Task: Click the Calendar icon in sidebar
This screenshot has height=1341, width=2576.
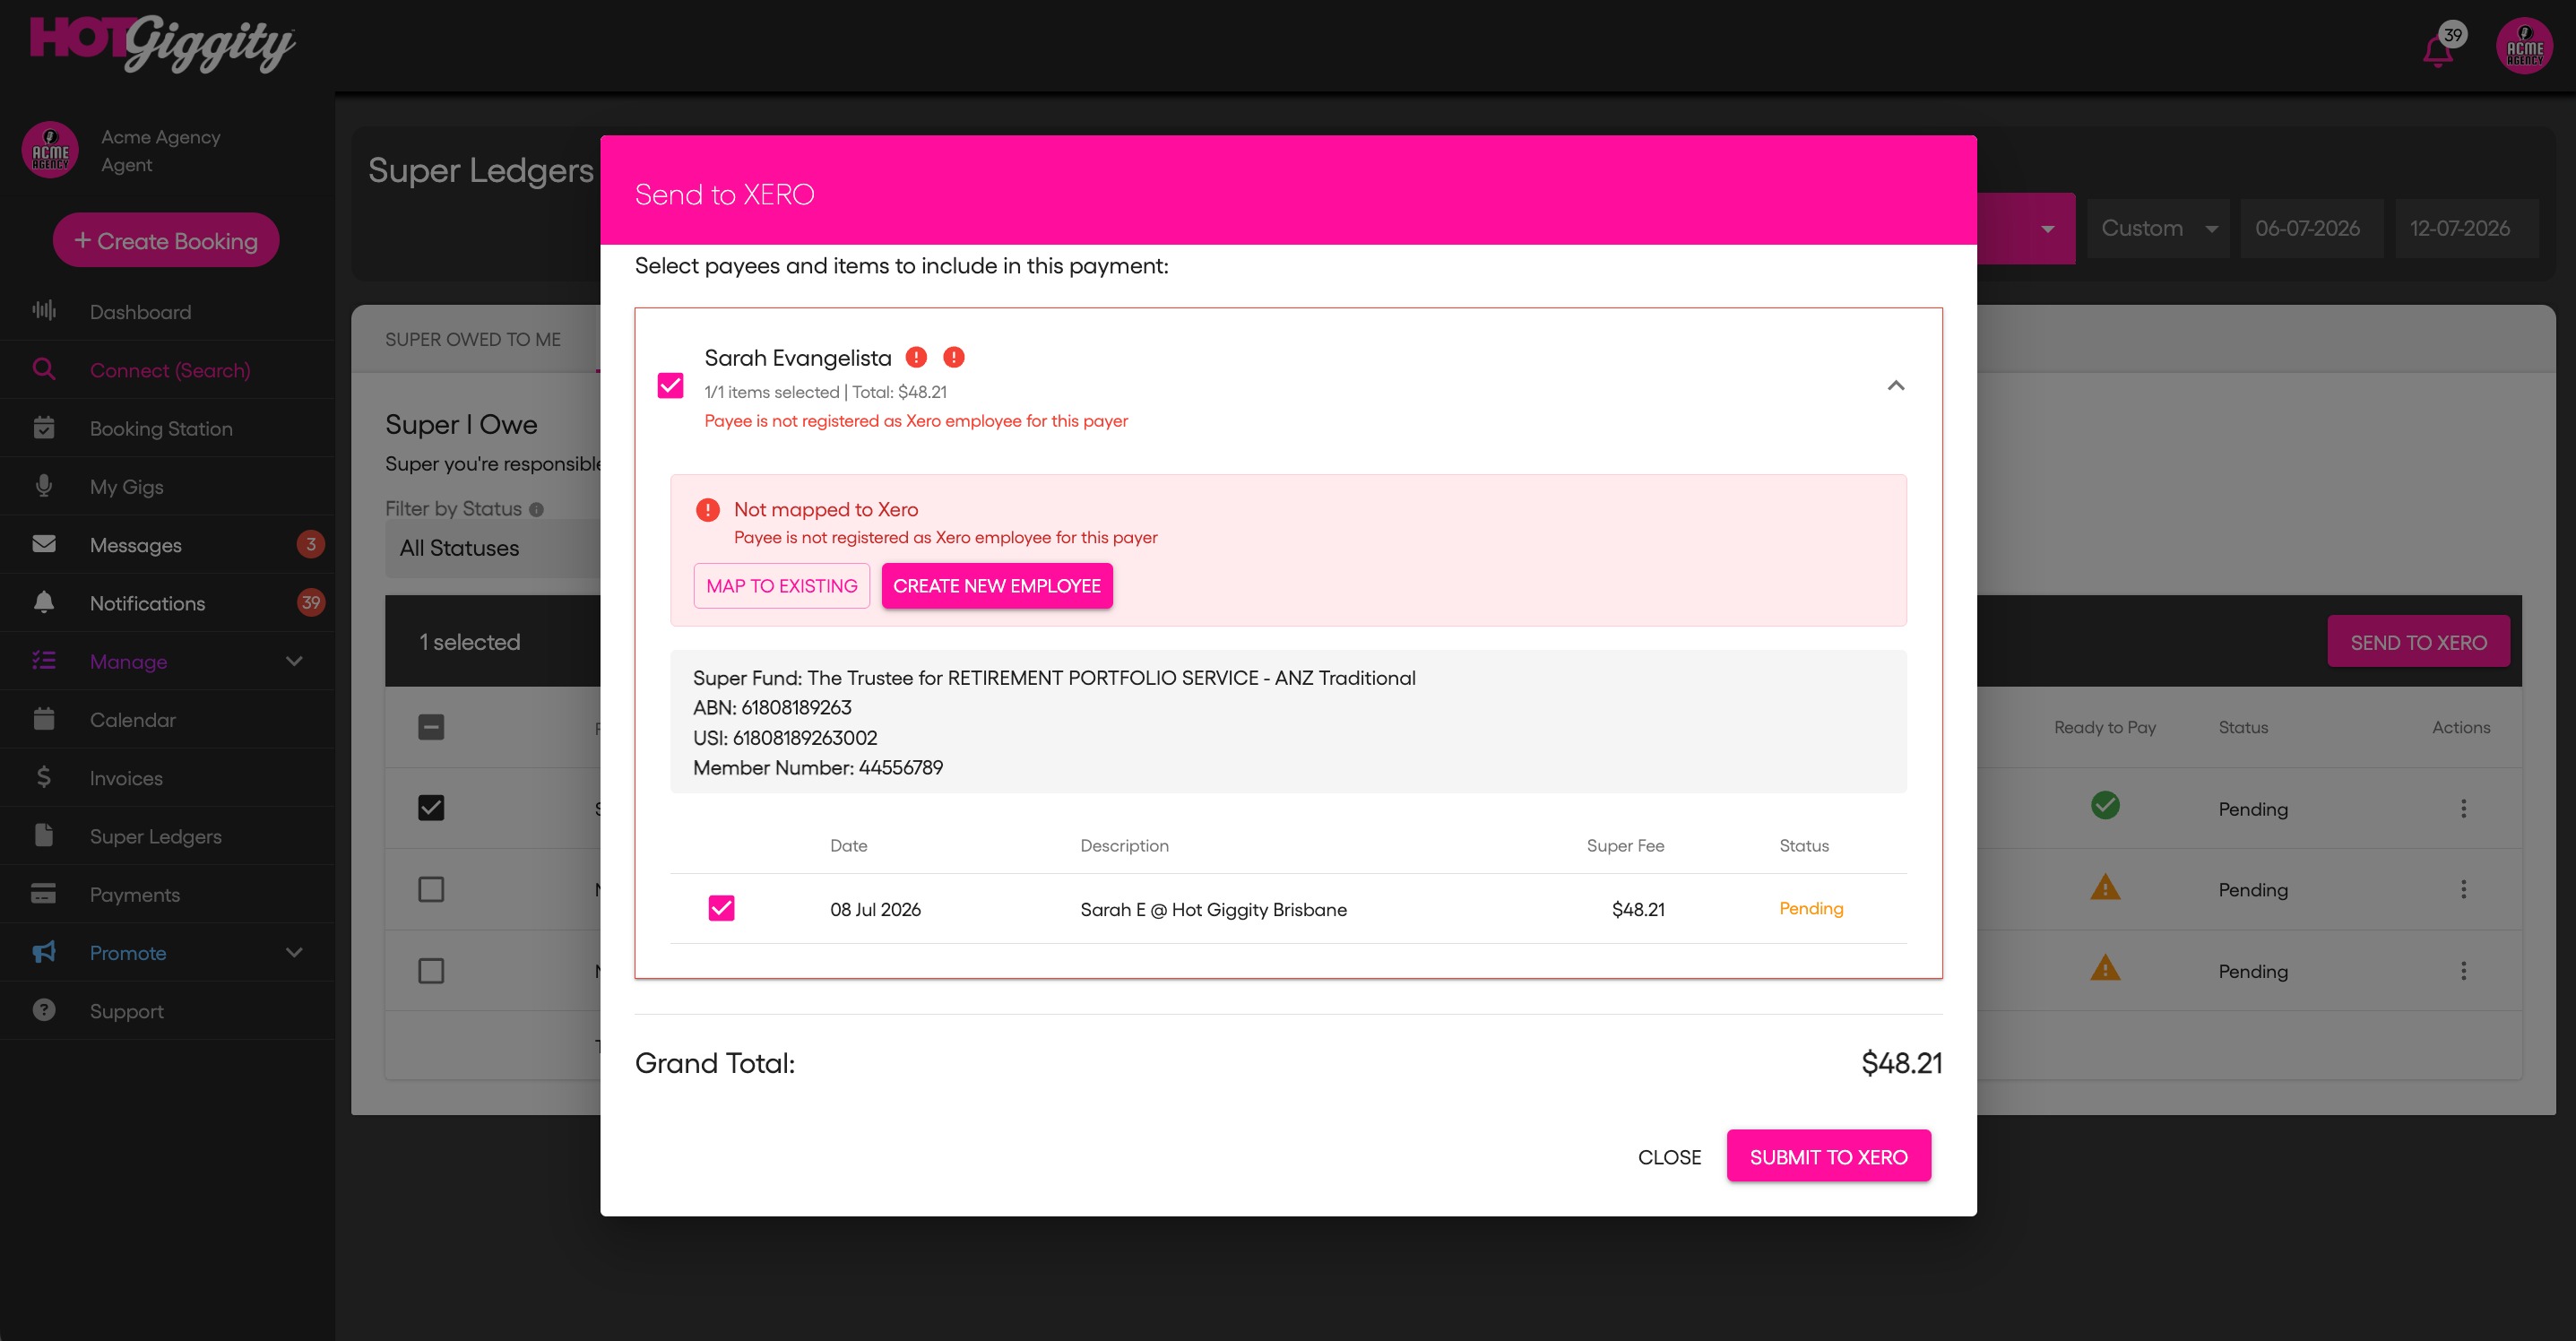Action: point(44,719)
